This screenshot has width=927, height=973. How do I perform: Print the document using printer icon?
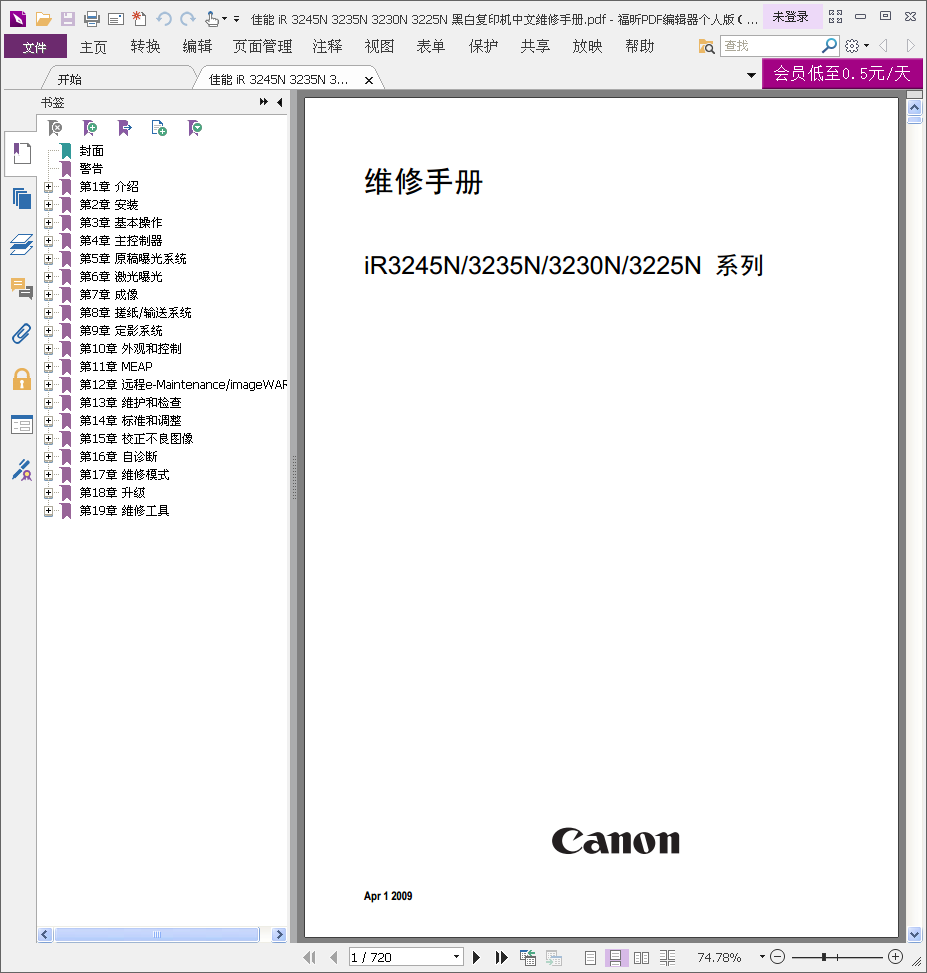coord(92,19)
